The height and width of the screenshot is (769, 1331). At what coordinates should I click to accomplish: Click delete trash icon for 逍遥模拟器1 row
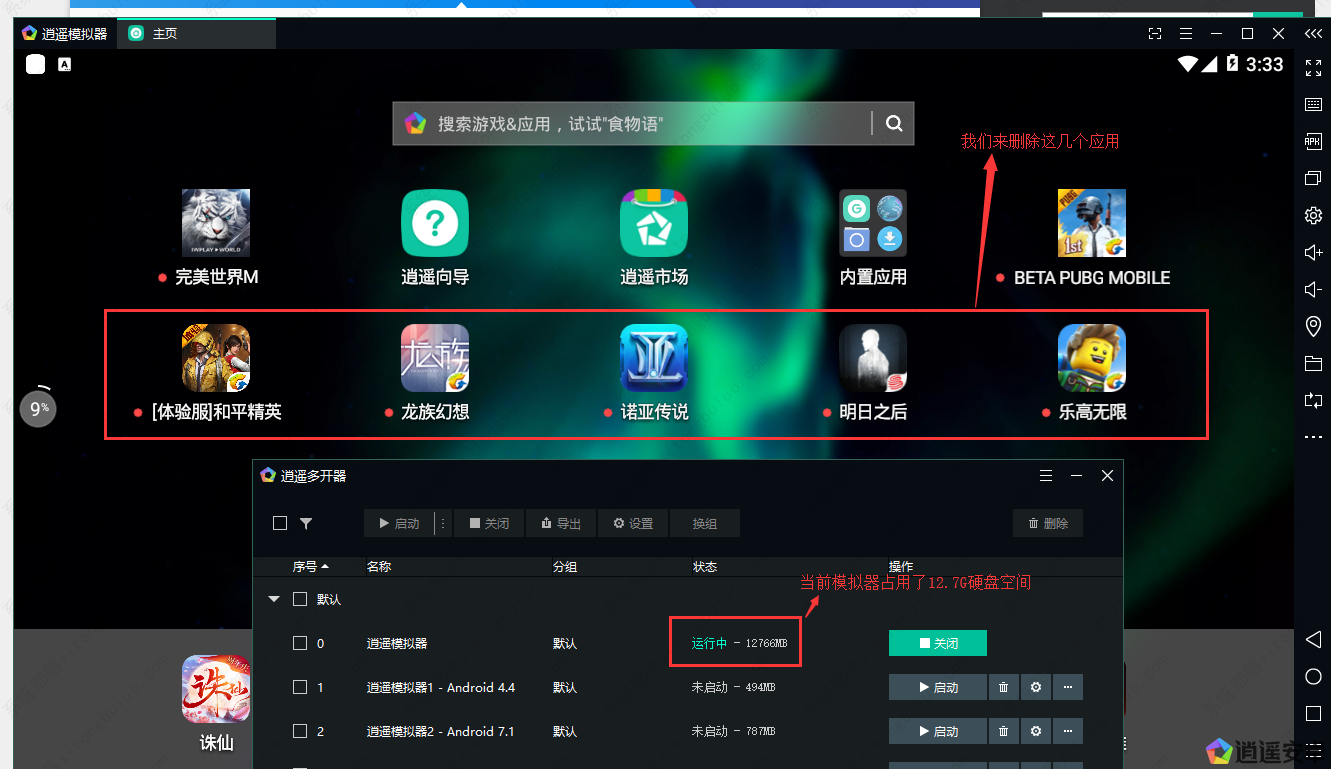tap(1003, 687)
